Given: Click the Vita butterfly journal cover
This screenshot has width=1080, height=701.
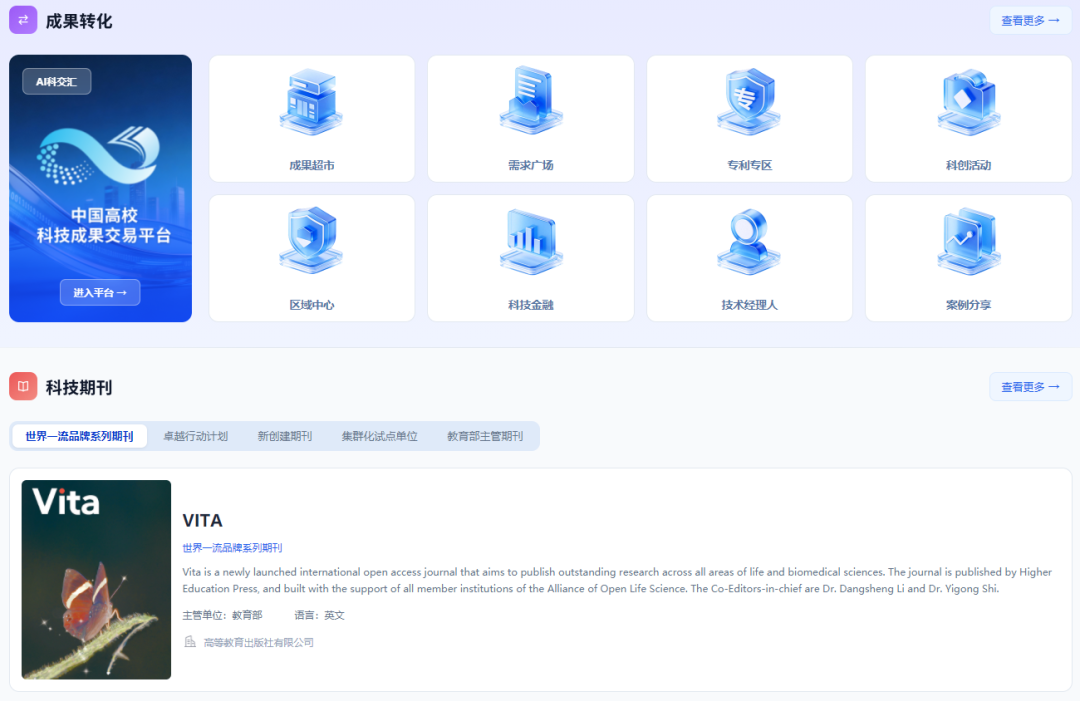Looking at the screenshot, I should point(96,580).
